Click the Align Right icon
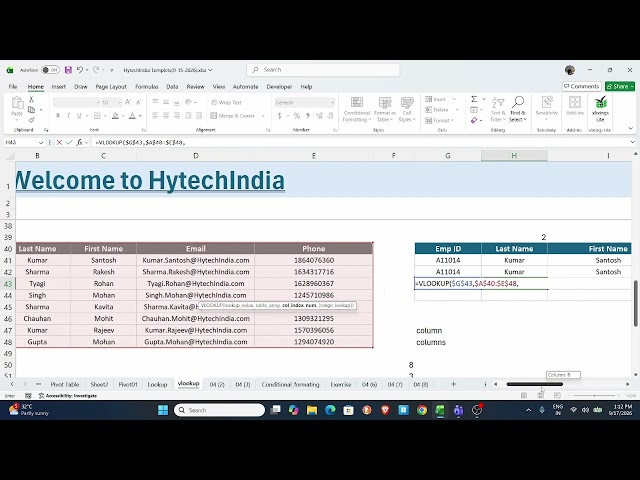 coord(176,116)
